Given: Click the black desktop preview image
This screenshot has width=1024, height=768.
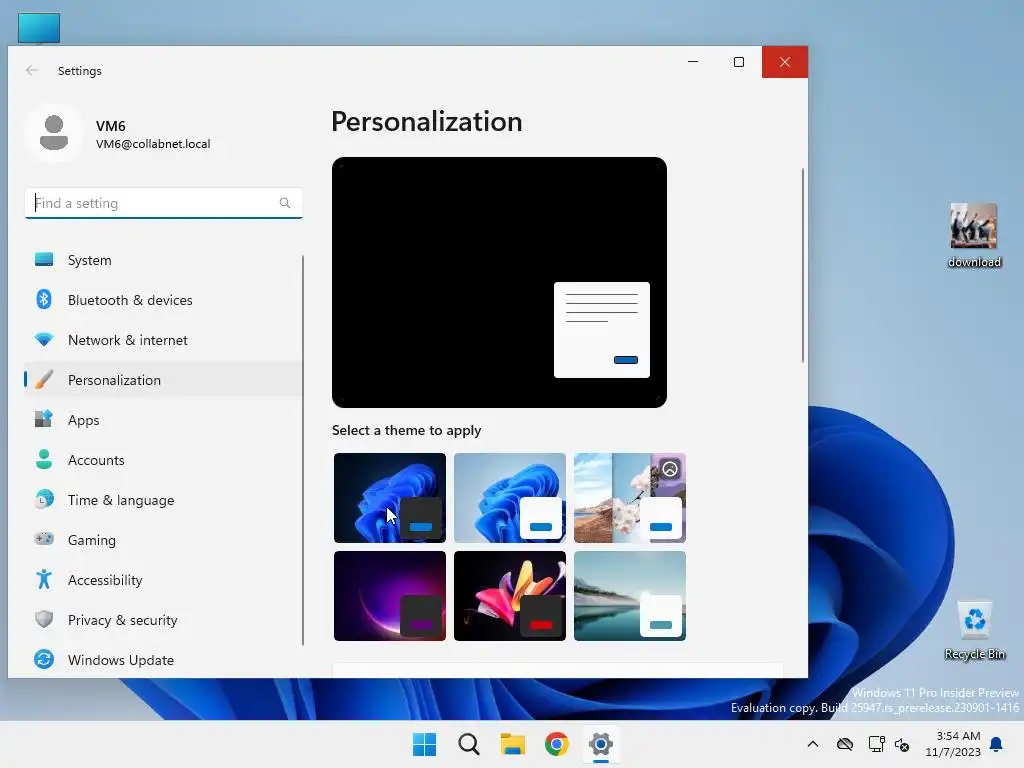Looking at the screenshot, I should coord(499,282).
